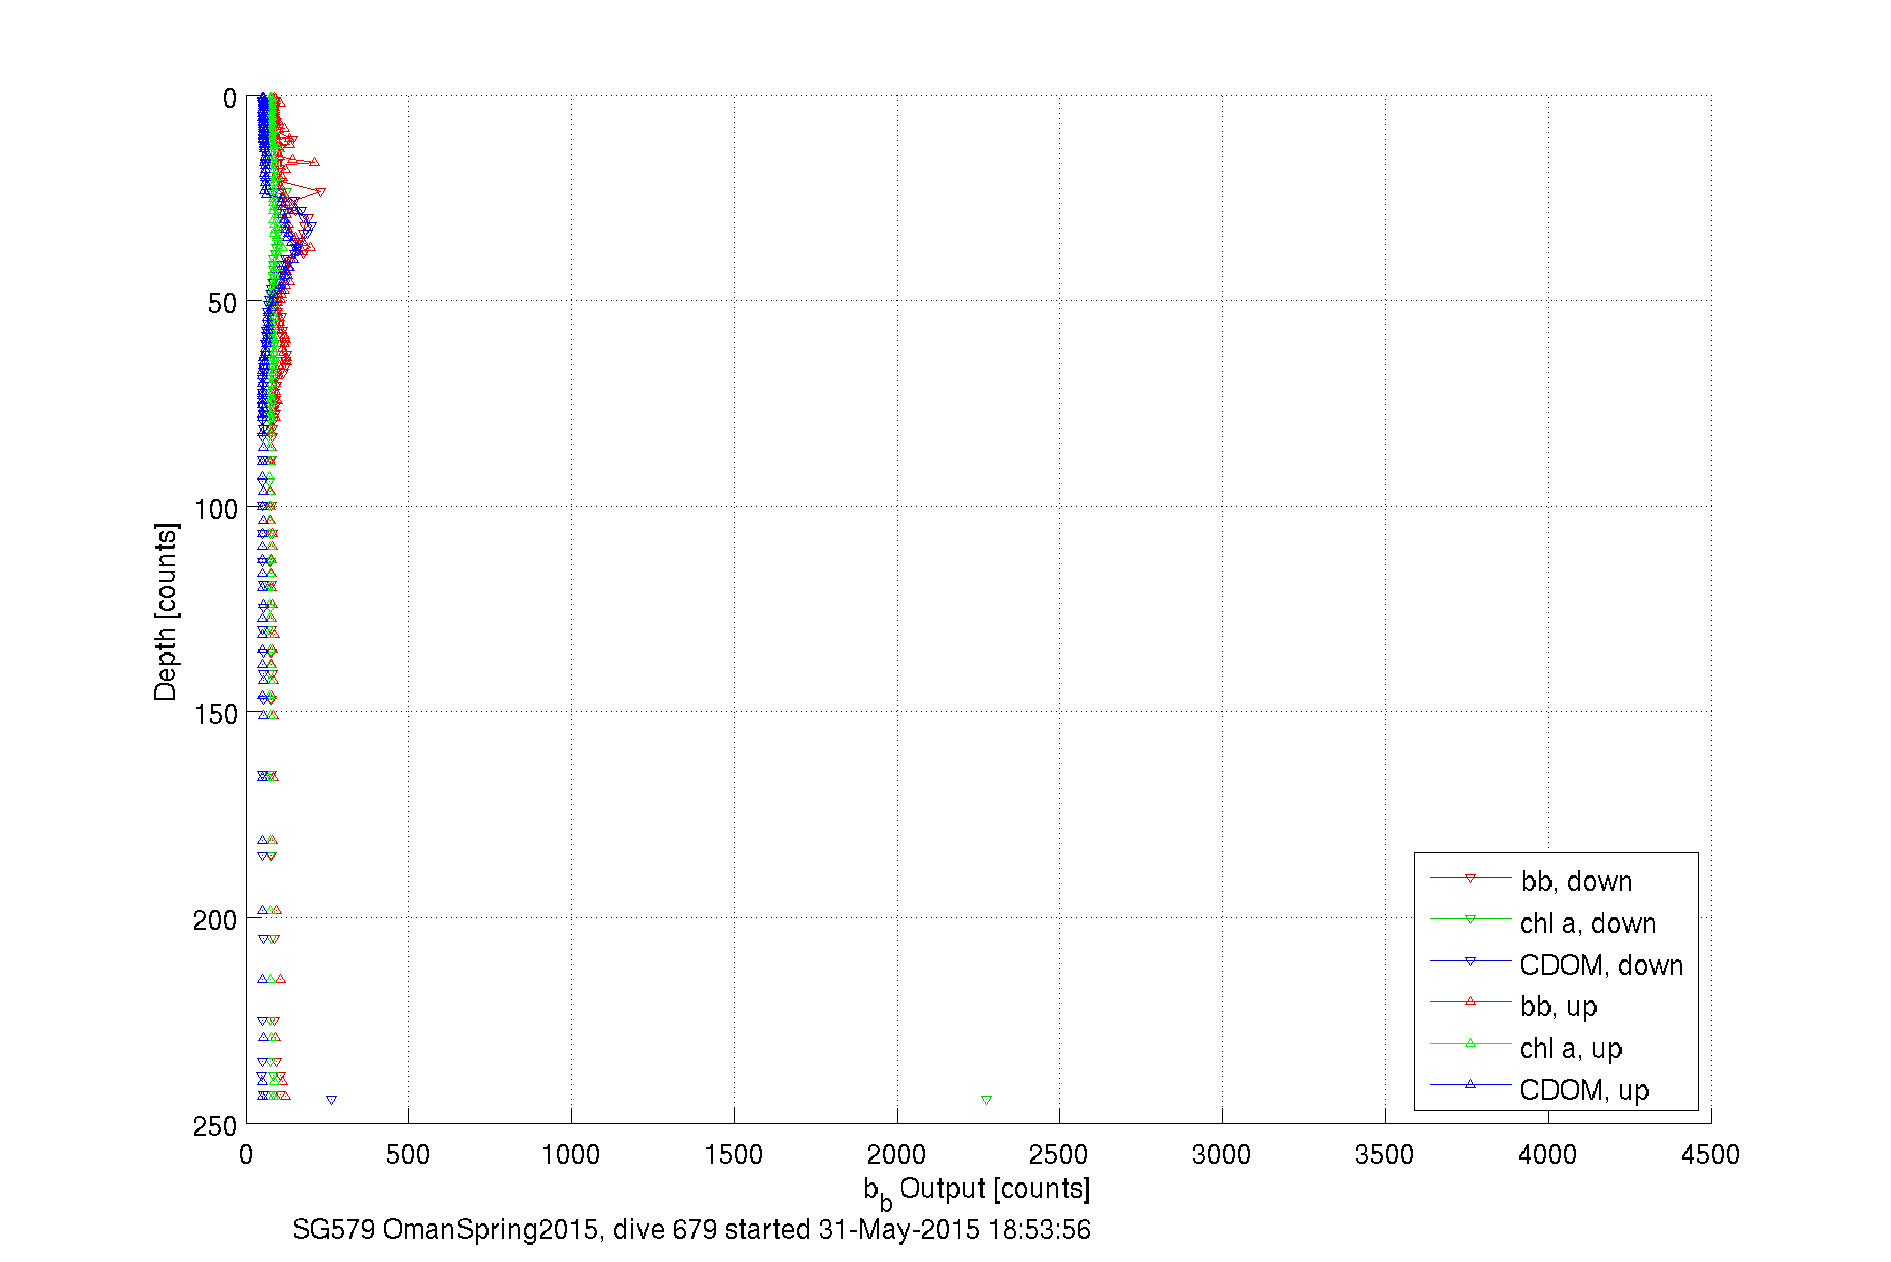Click the red marker beside 'bb, down'
This screenshot has width=1891, height=1262.
pyautogui.click(x=1470, y=878)
